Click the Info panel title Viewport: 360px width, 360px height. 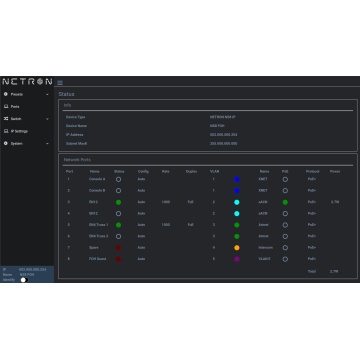(x=67, y=105)
